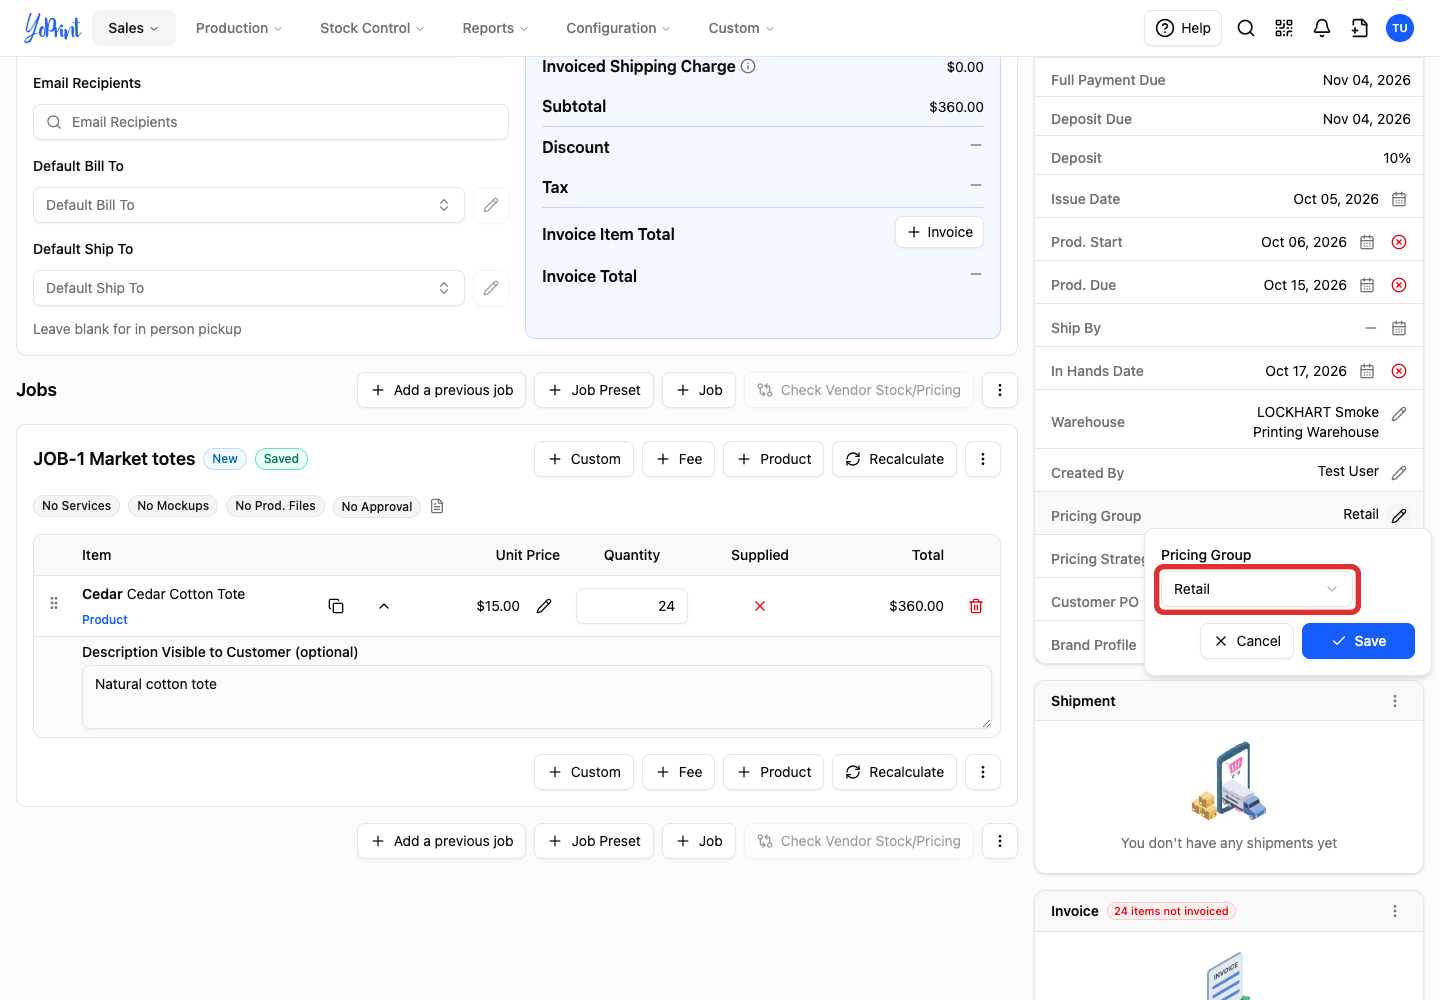Delete Cedar Cotton Tote line item
This screenshot has height=1000, width=1440.
(976, 606)
